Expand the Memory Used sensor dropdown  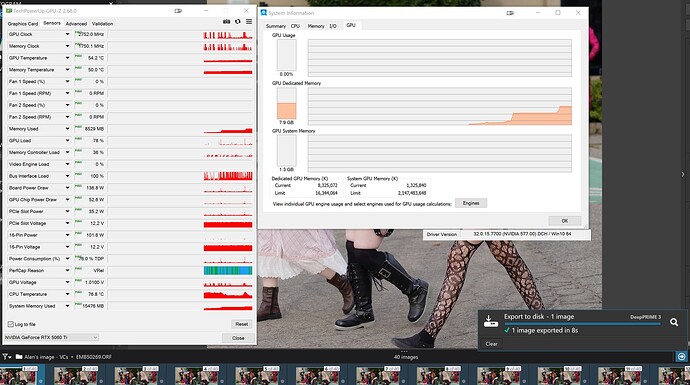[67, 129]
